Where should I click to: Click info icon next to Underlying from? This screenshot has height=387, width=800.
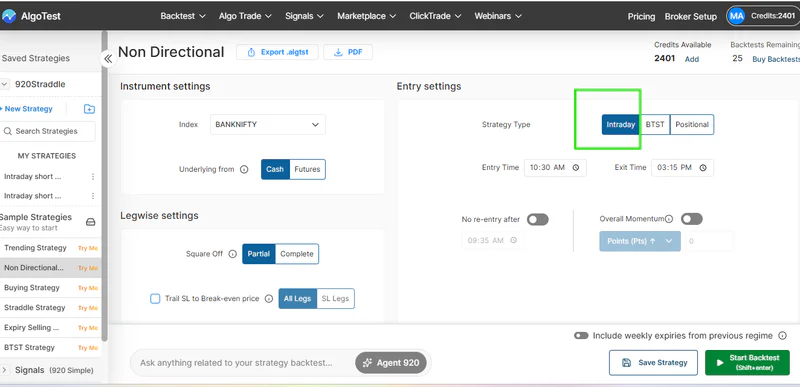[x=244, y=169]
